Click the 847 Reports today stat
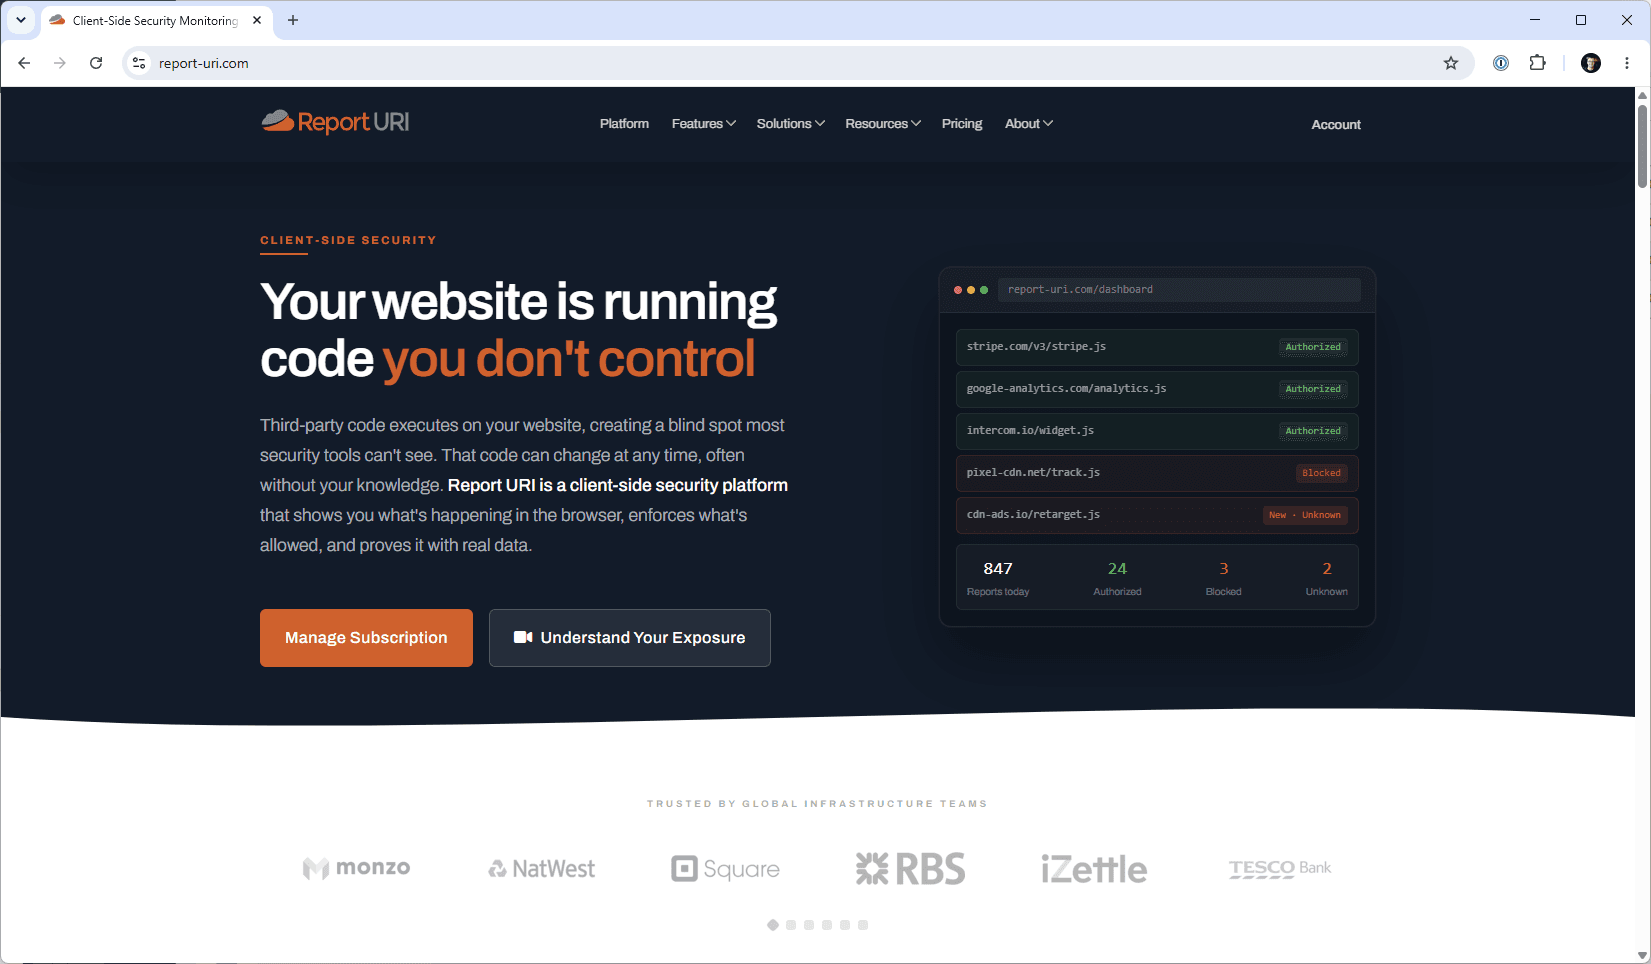The width and height of the screenshot is (1651, 964). pyautogui.click(x=998, y=578)
